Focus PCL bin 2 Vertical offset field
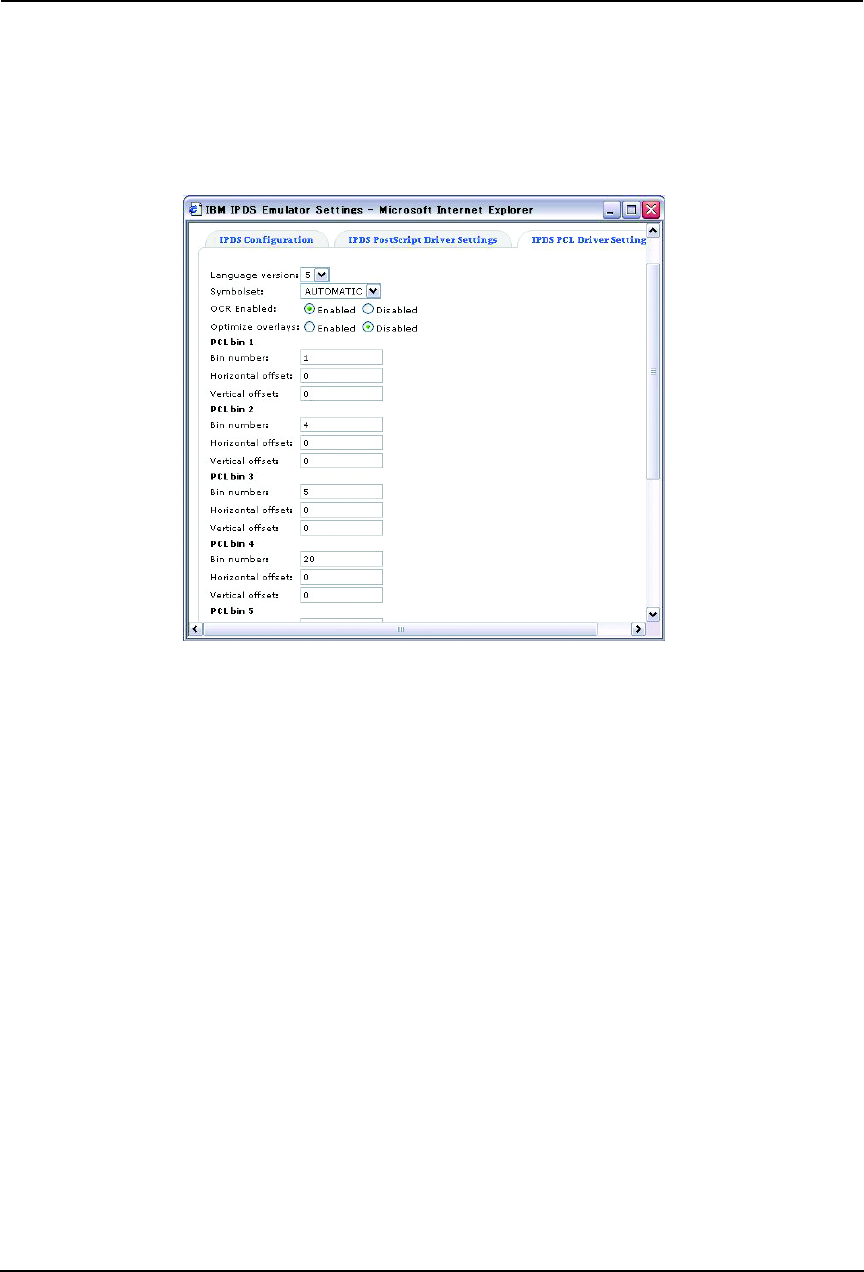The image size is (864, 1272). 342,460
